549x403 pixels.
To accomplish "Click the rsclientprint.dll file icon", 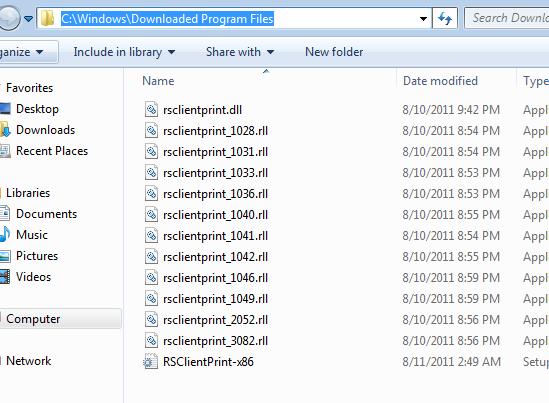I will point(151,110).
